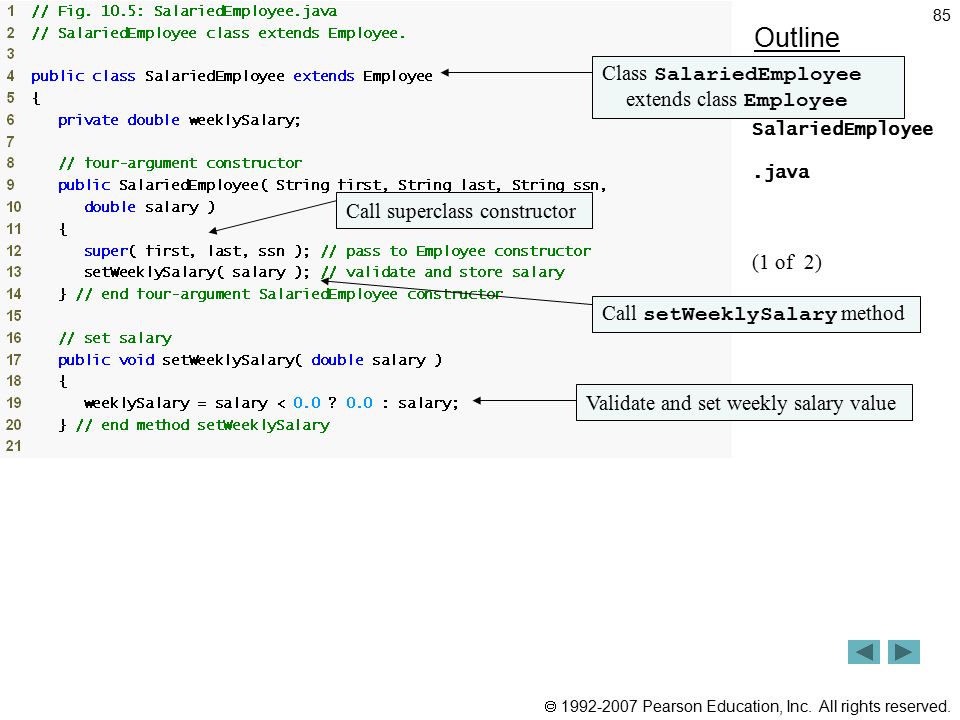960x720 pixels.
Task: Go to the previous slide arrow button
Action: [x=863, y=652]
